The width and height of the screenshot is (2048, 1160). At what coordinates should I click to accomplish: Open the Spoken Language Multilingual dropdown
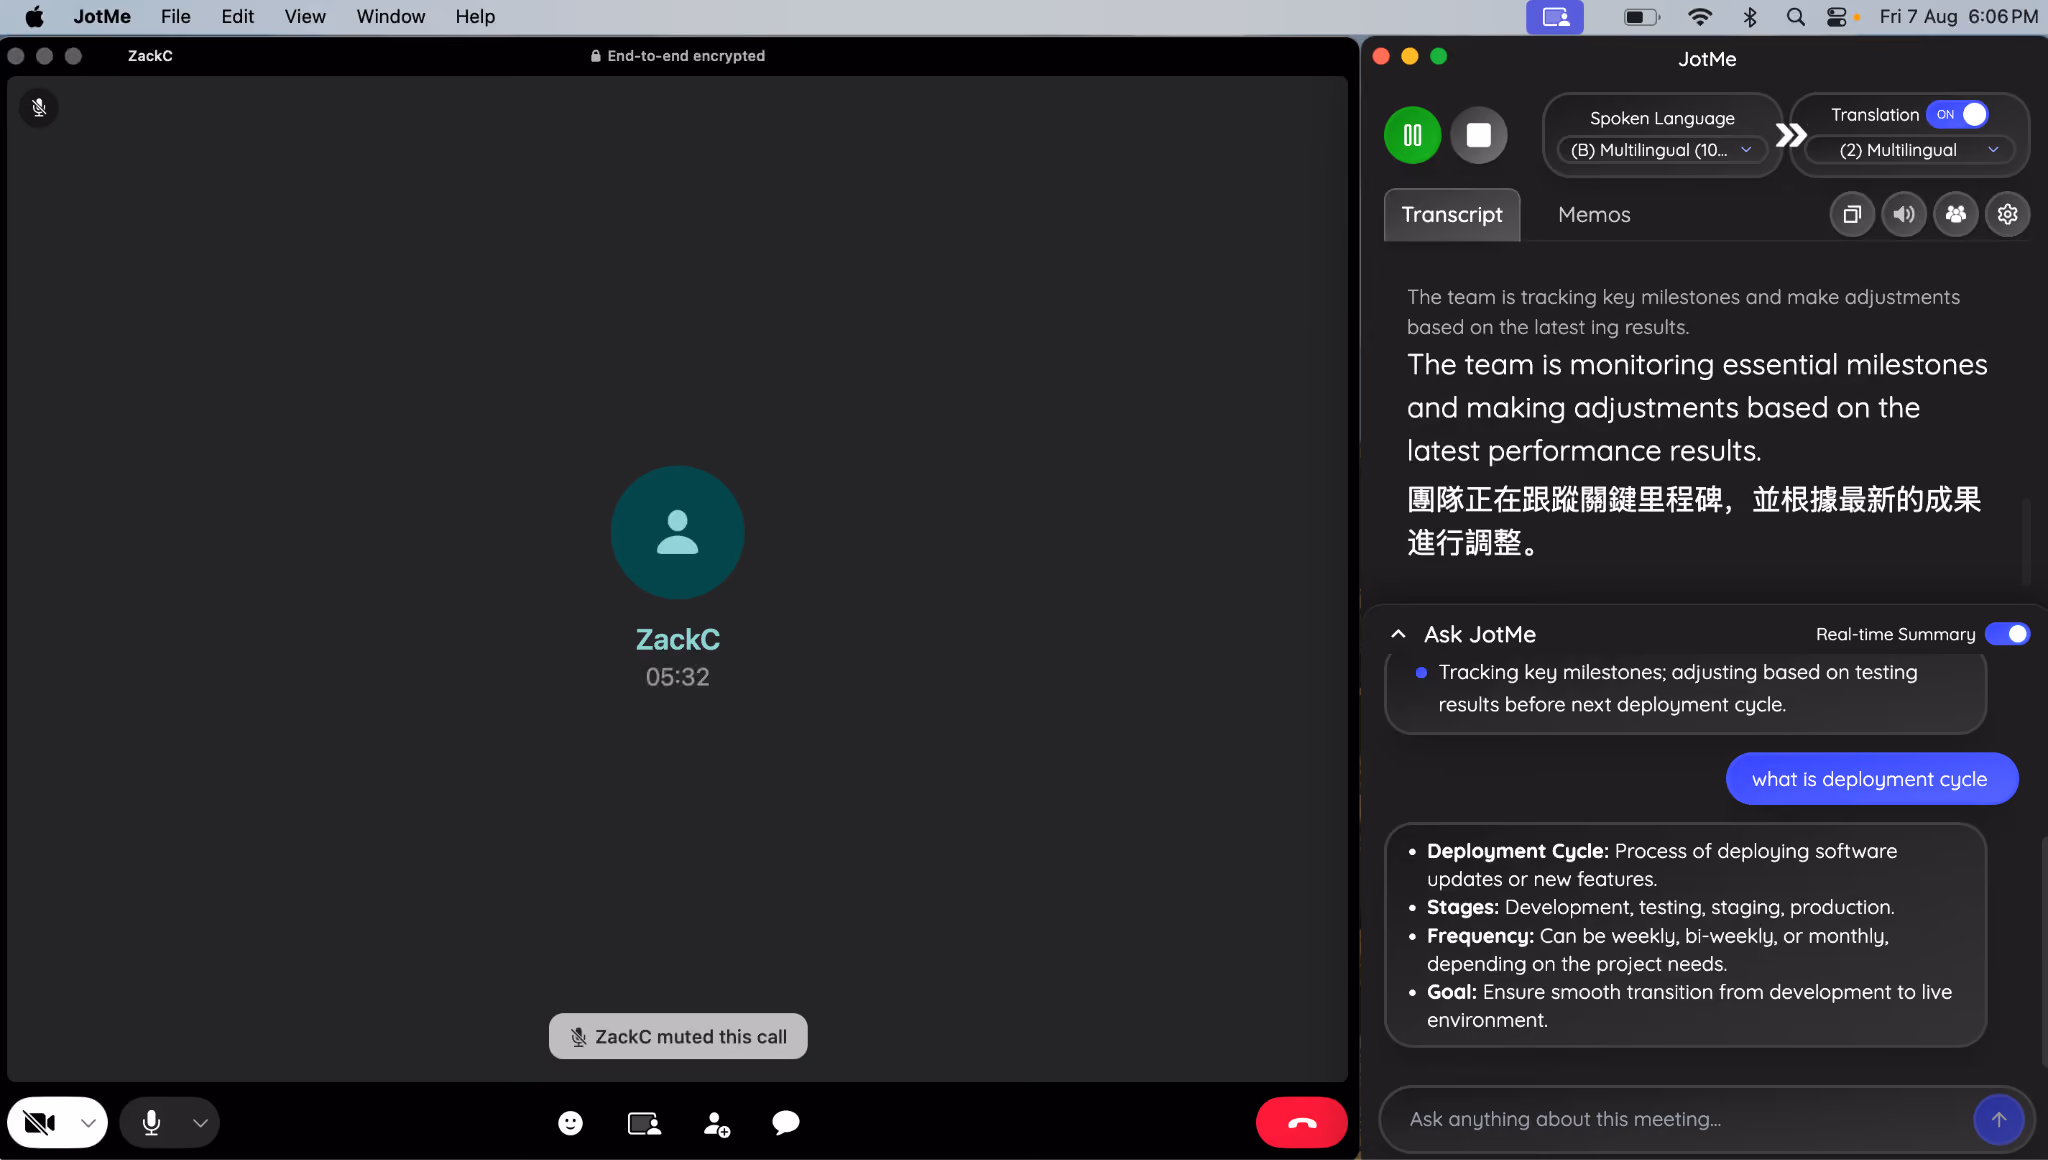point(1662,150)
